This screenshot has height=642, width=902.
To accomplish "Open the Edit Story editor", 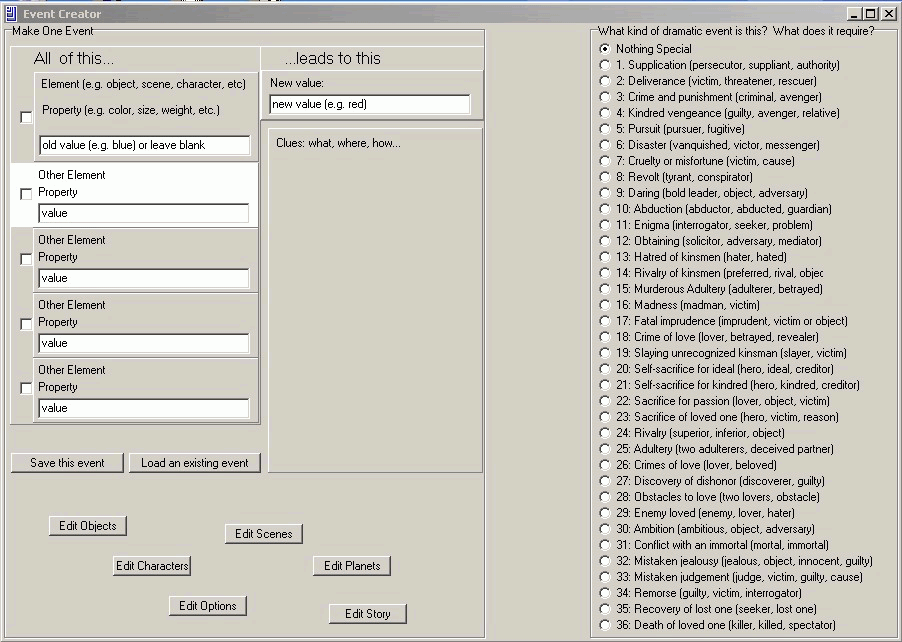I will pos(367,614).
